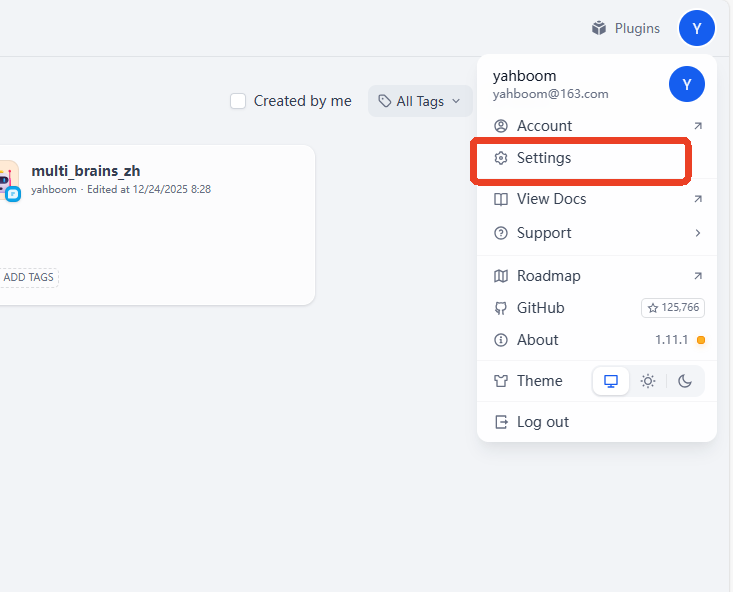Open the Plugins page

coord(625,29)
